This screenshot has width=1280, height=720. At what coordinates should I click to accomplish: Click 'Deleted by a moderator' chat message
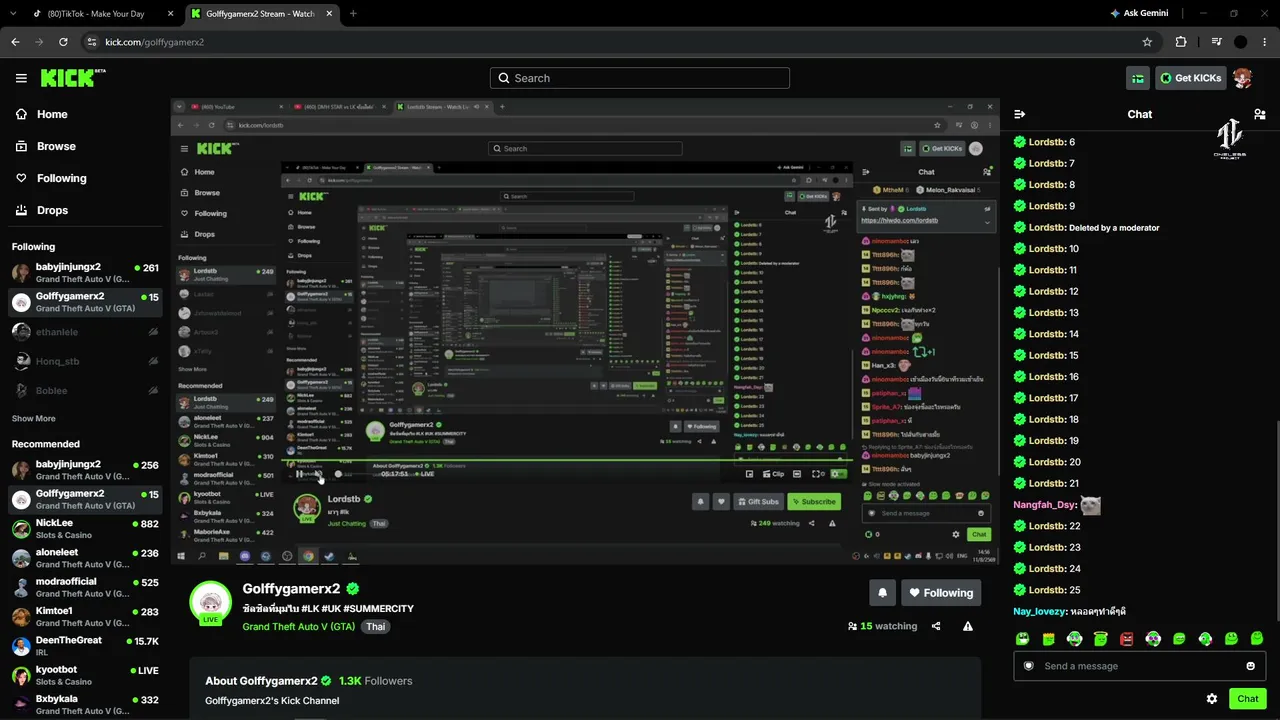pyautogui.click(x=1114, y=228)
